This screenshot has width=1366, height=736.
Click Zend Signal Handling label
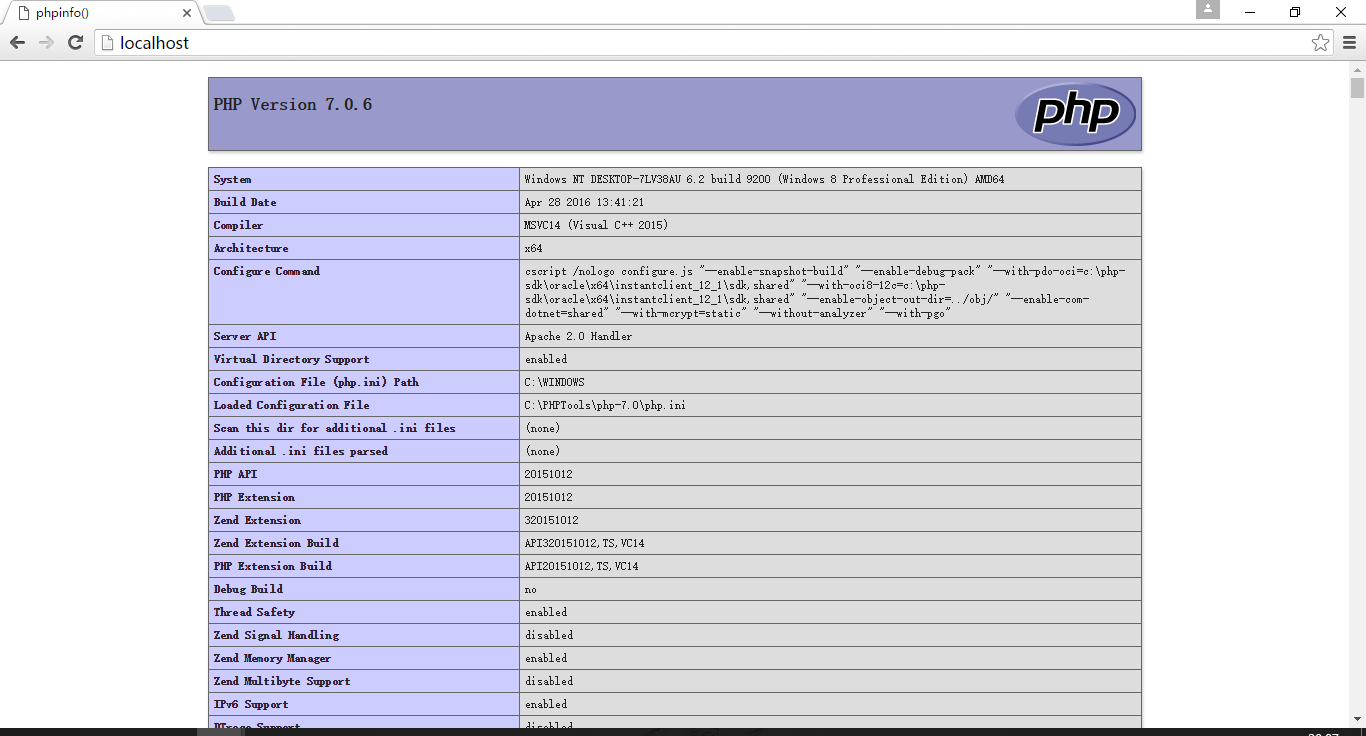(x=276, y=635)
